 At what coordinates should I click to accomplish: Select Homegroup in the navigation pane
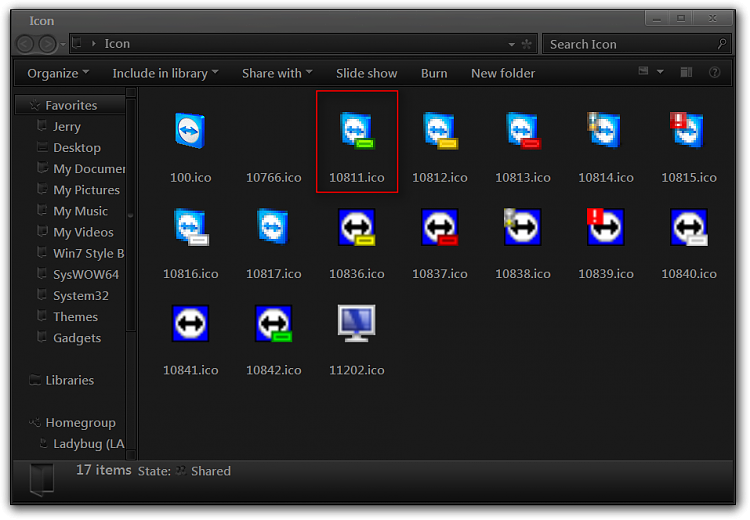[x=80, y=423]
